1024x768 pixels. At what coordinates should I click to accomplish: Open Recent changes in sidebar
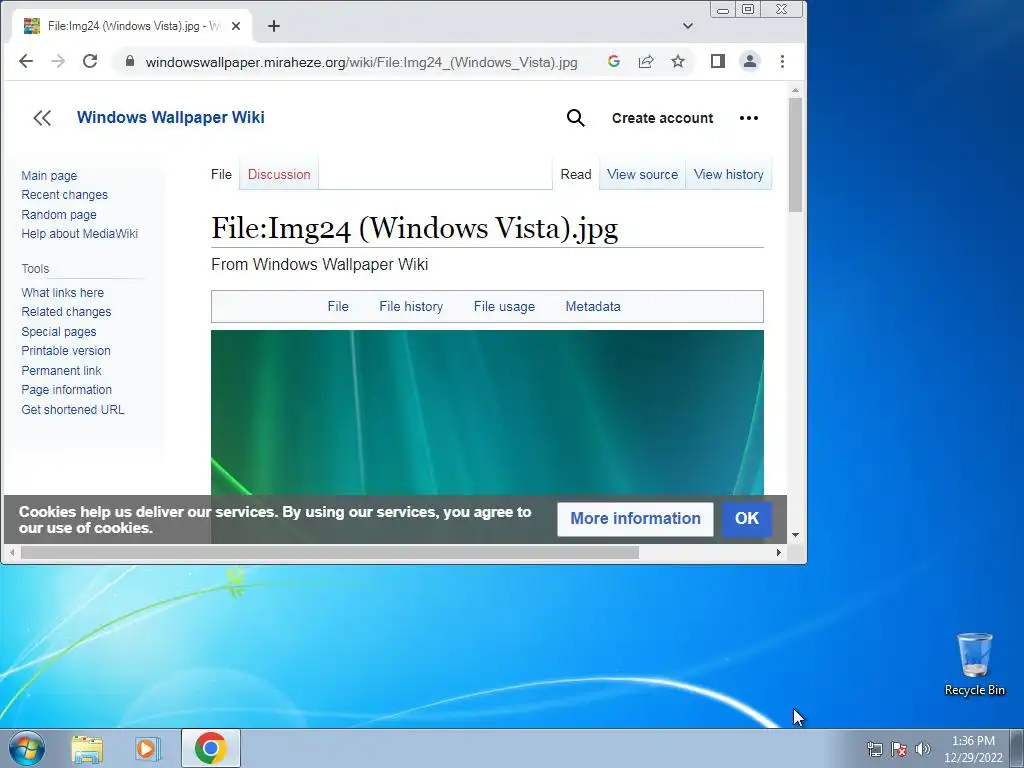[64, 195]
